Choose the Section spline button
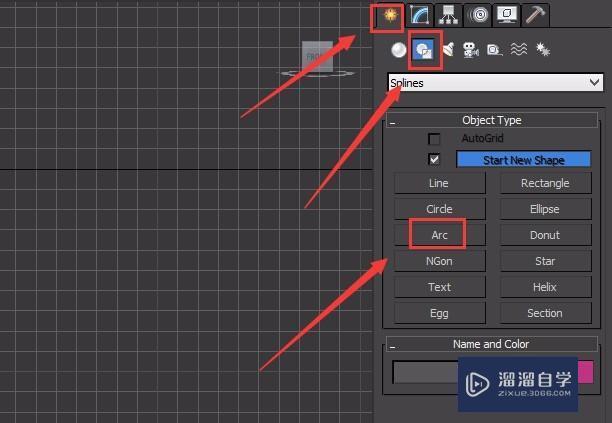This screenshot has height=423, width=612. pos(546,313)
